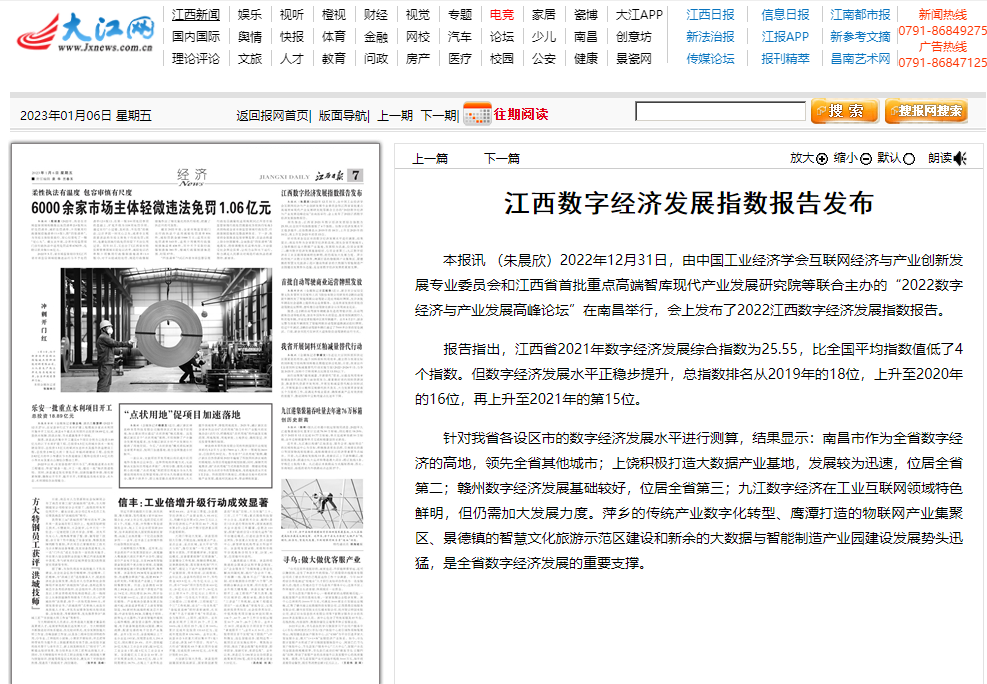987x684 pixels.
Task: Go to 返回报网首页 link
Action: 272,115
